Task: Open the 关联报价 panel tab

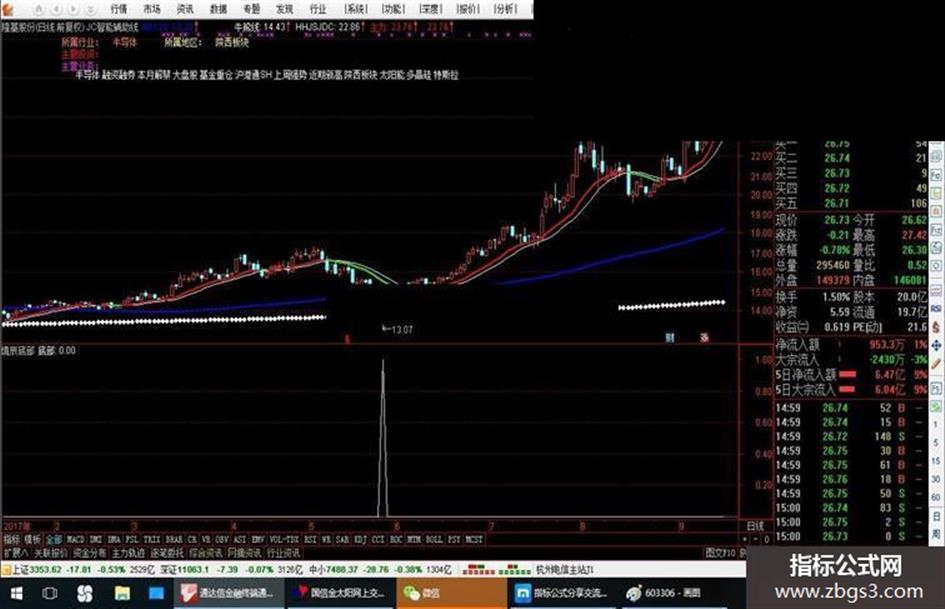Action: coord(51,552)
